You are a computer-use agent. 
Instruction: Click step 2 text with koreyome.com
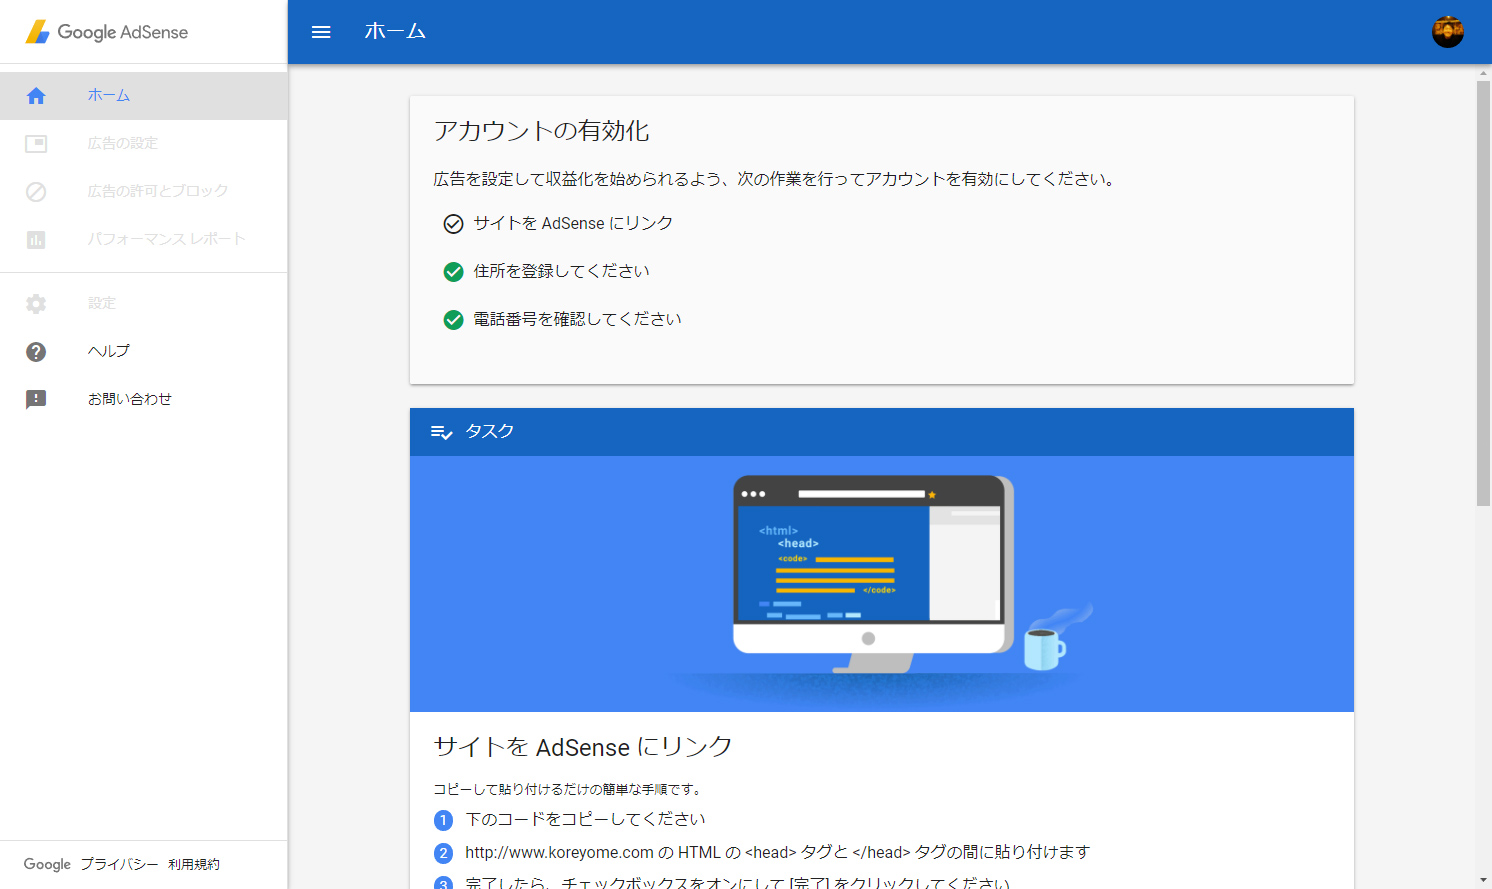click(777, 852)
